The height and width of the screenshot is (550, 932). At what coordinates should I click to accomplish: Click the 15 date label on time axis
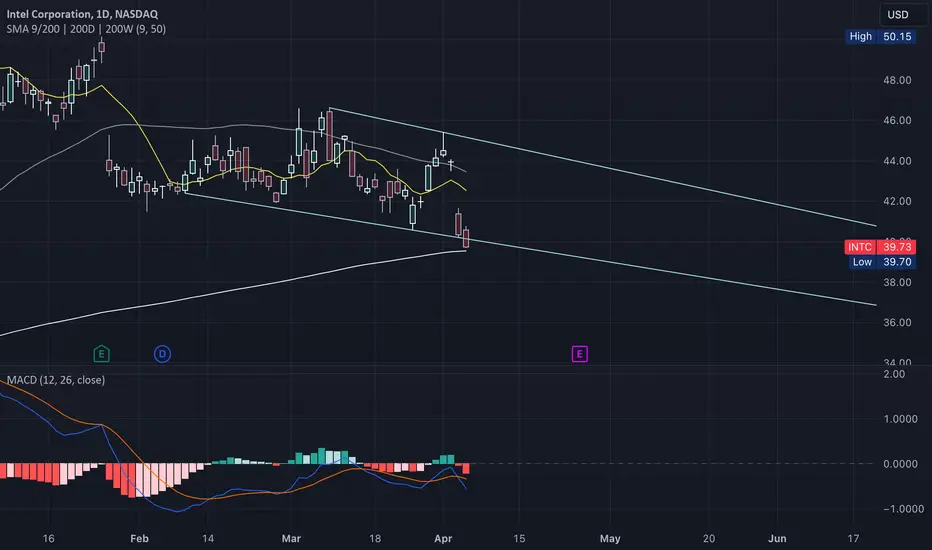click(519, 538)
